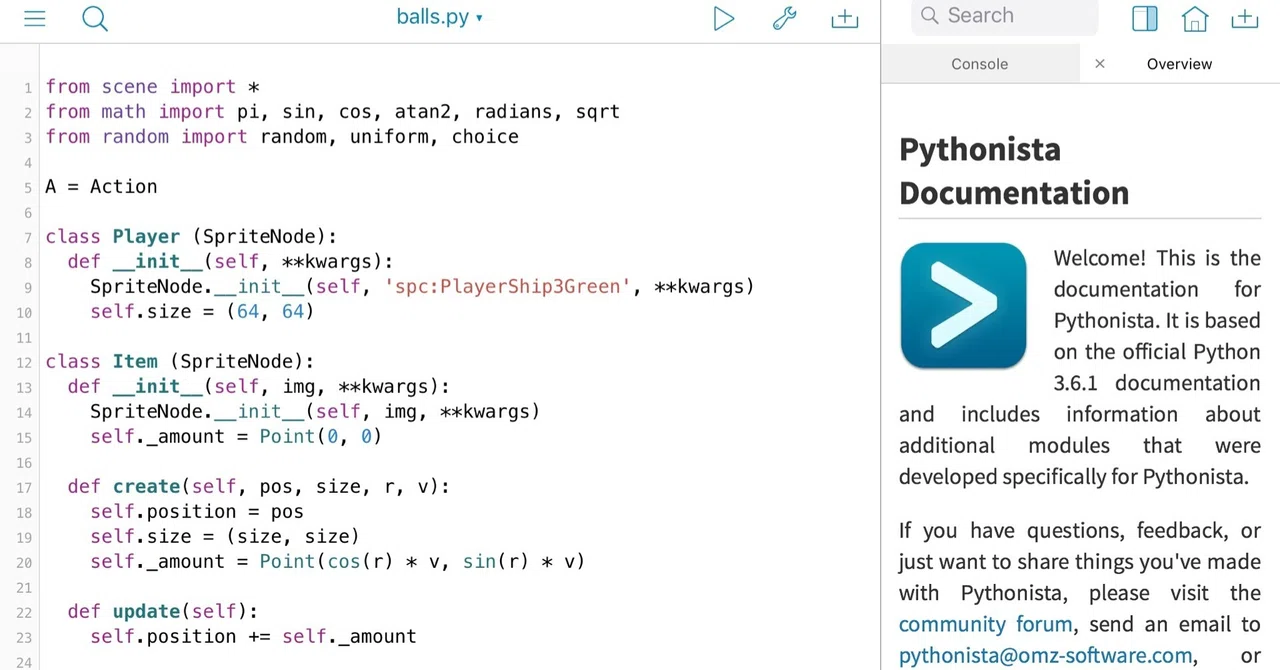Click 'self.position = pos' on line 18
The image size is (1280, 670).
(x=197, y=512)
